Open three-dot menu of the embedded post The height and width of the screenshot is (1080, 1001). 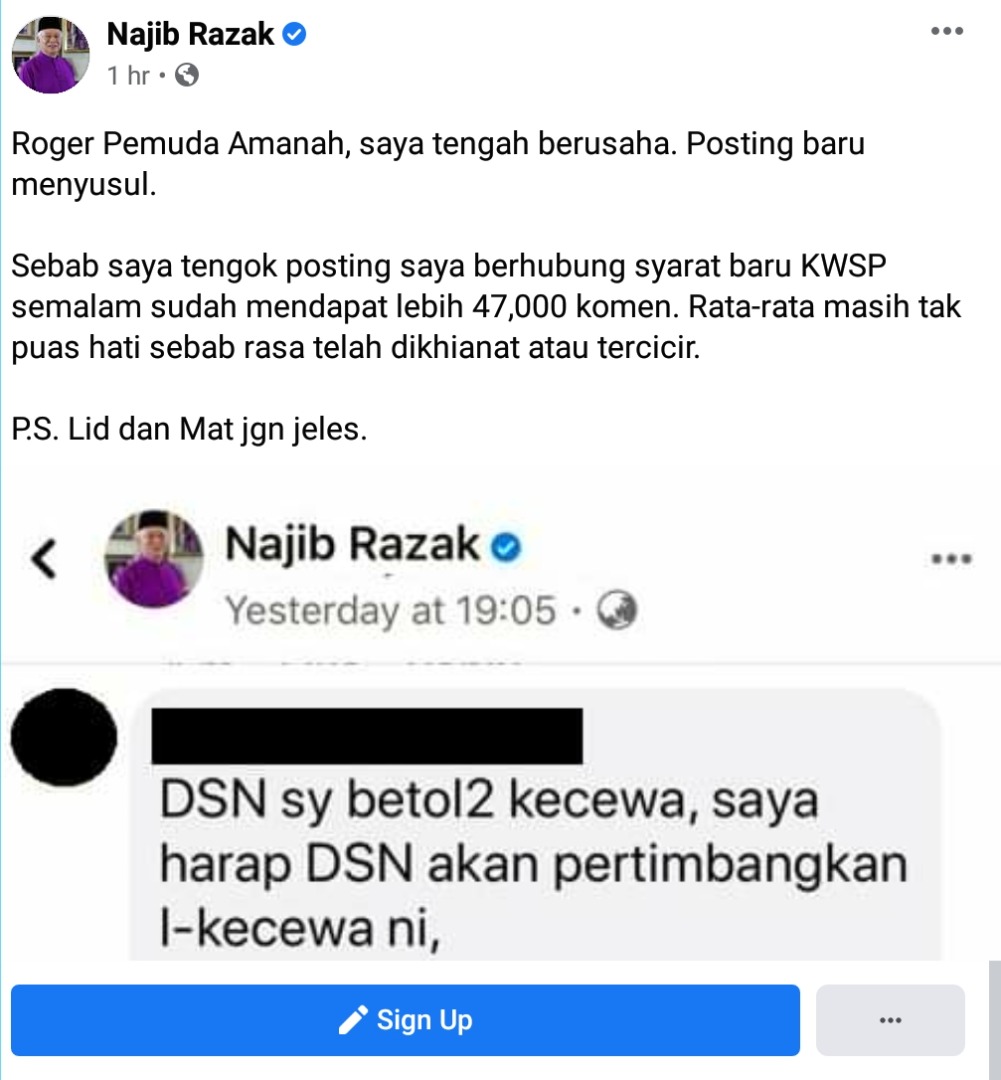(951, 559)
